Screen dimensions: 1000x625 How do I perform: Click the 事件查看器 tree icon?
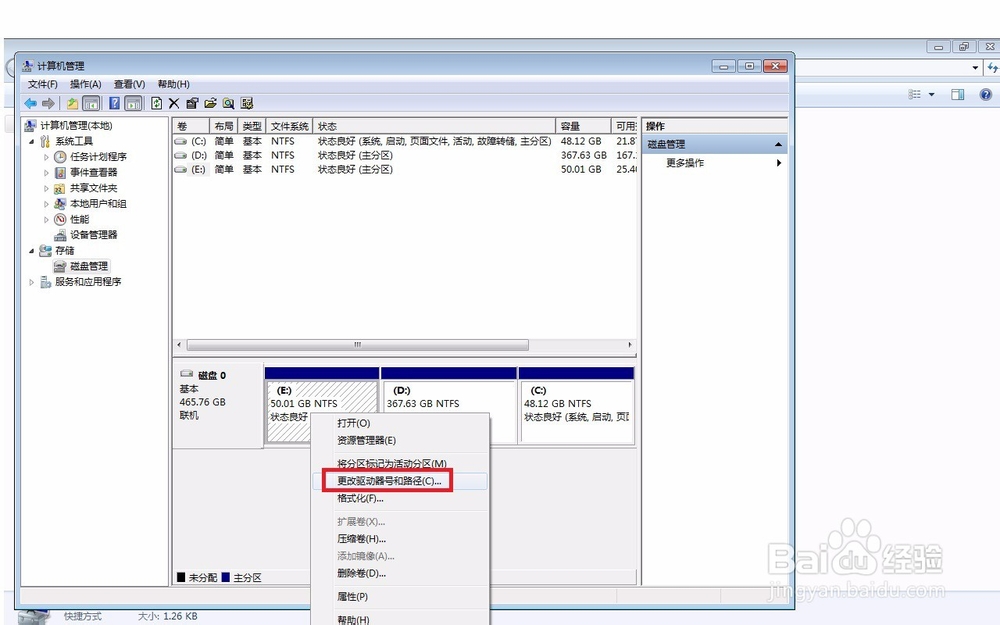click(x=61, y=172)
